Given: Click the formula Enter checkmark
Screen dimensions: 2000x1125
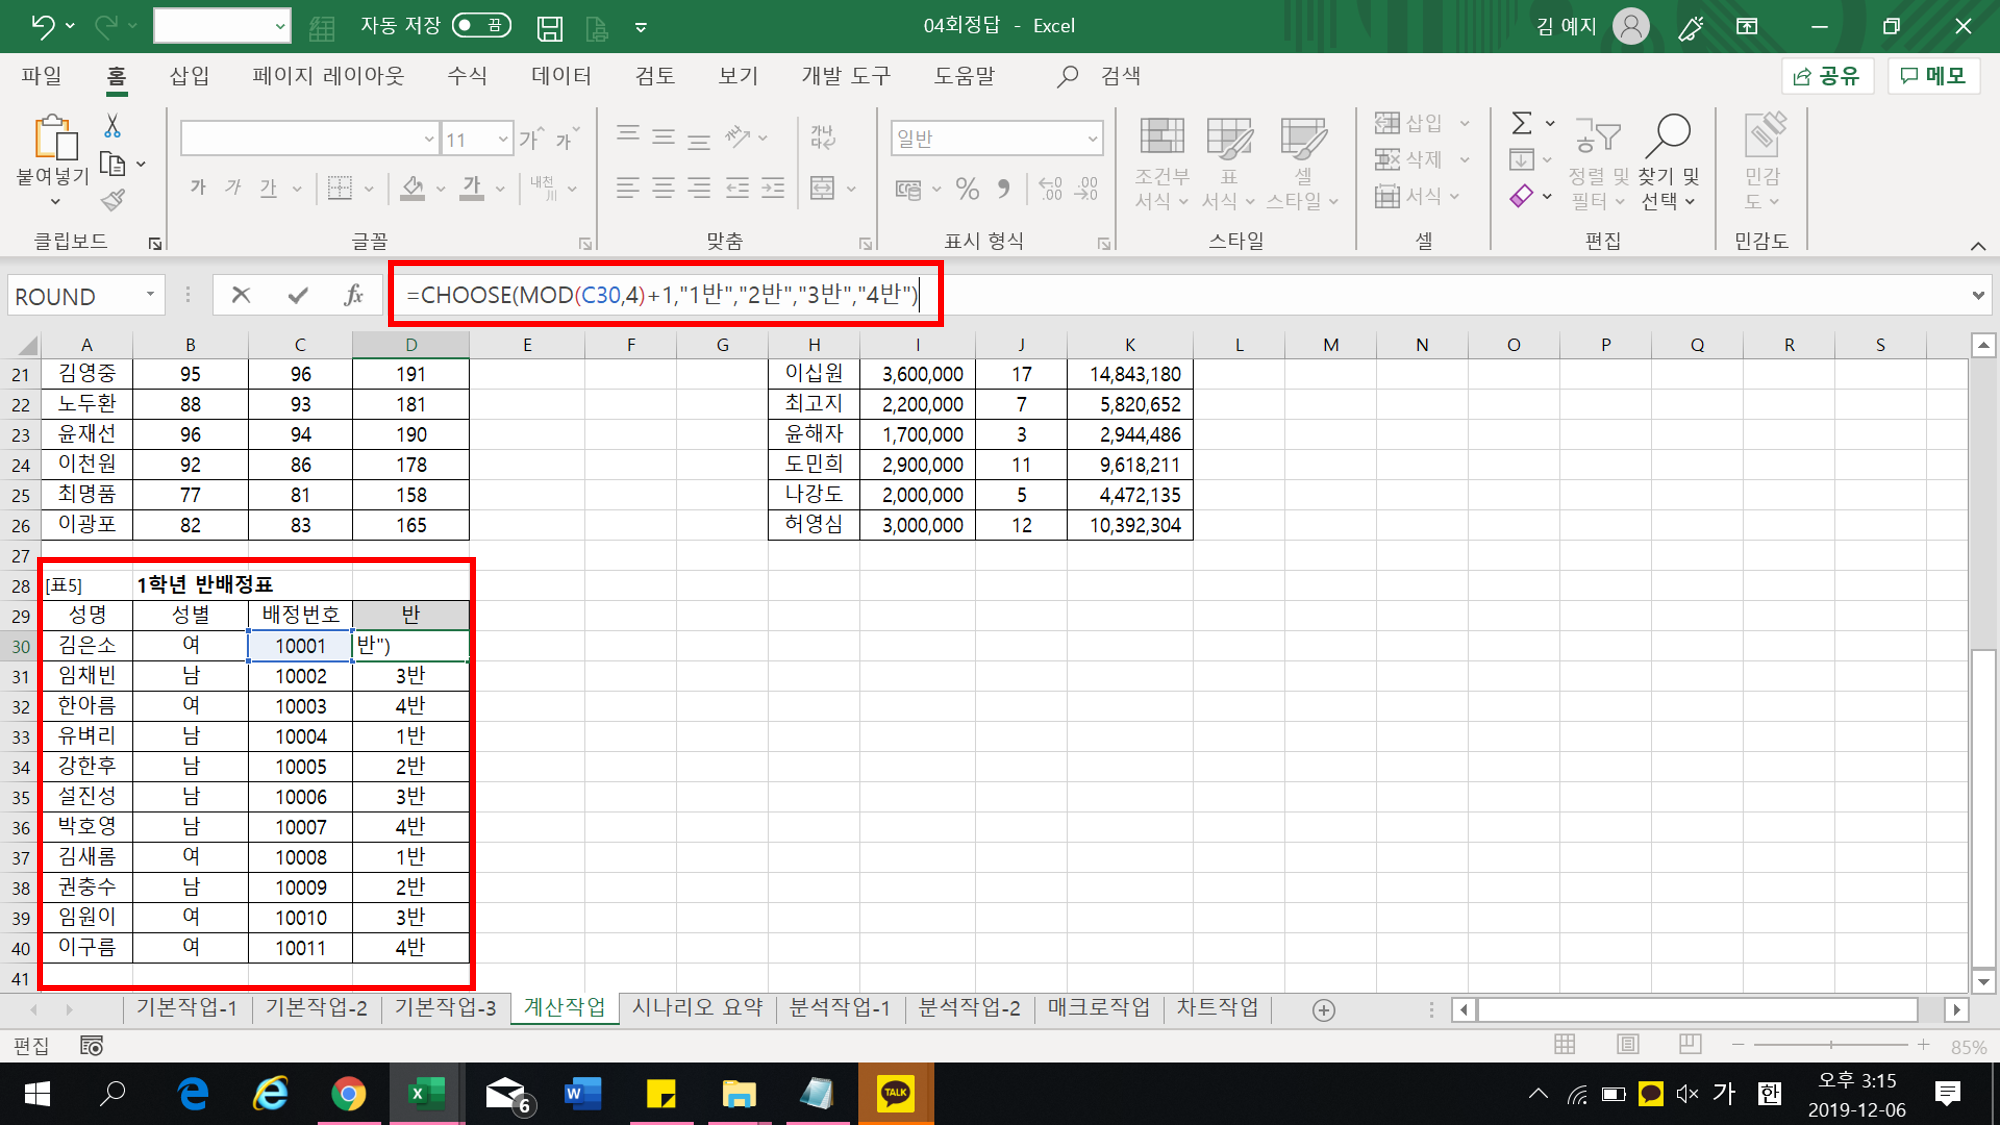Looking at the screenshot, I should [297, 295].
